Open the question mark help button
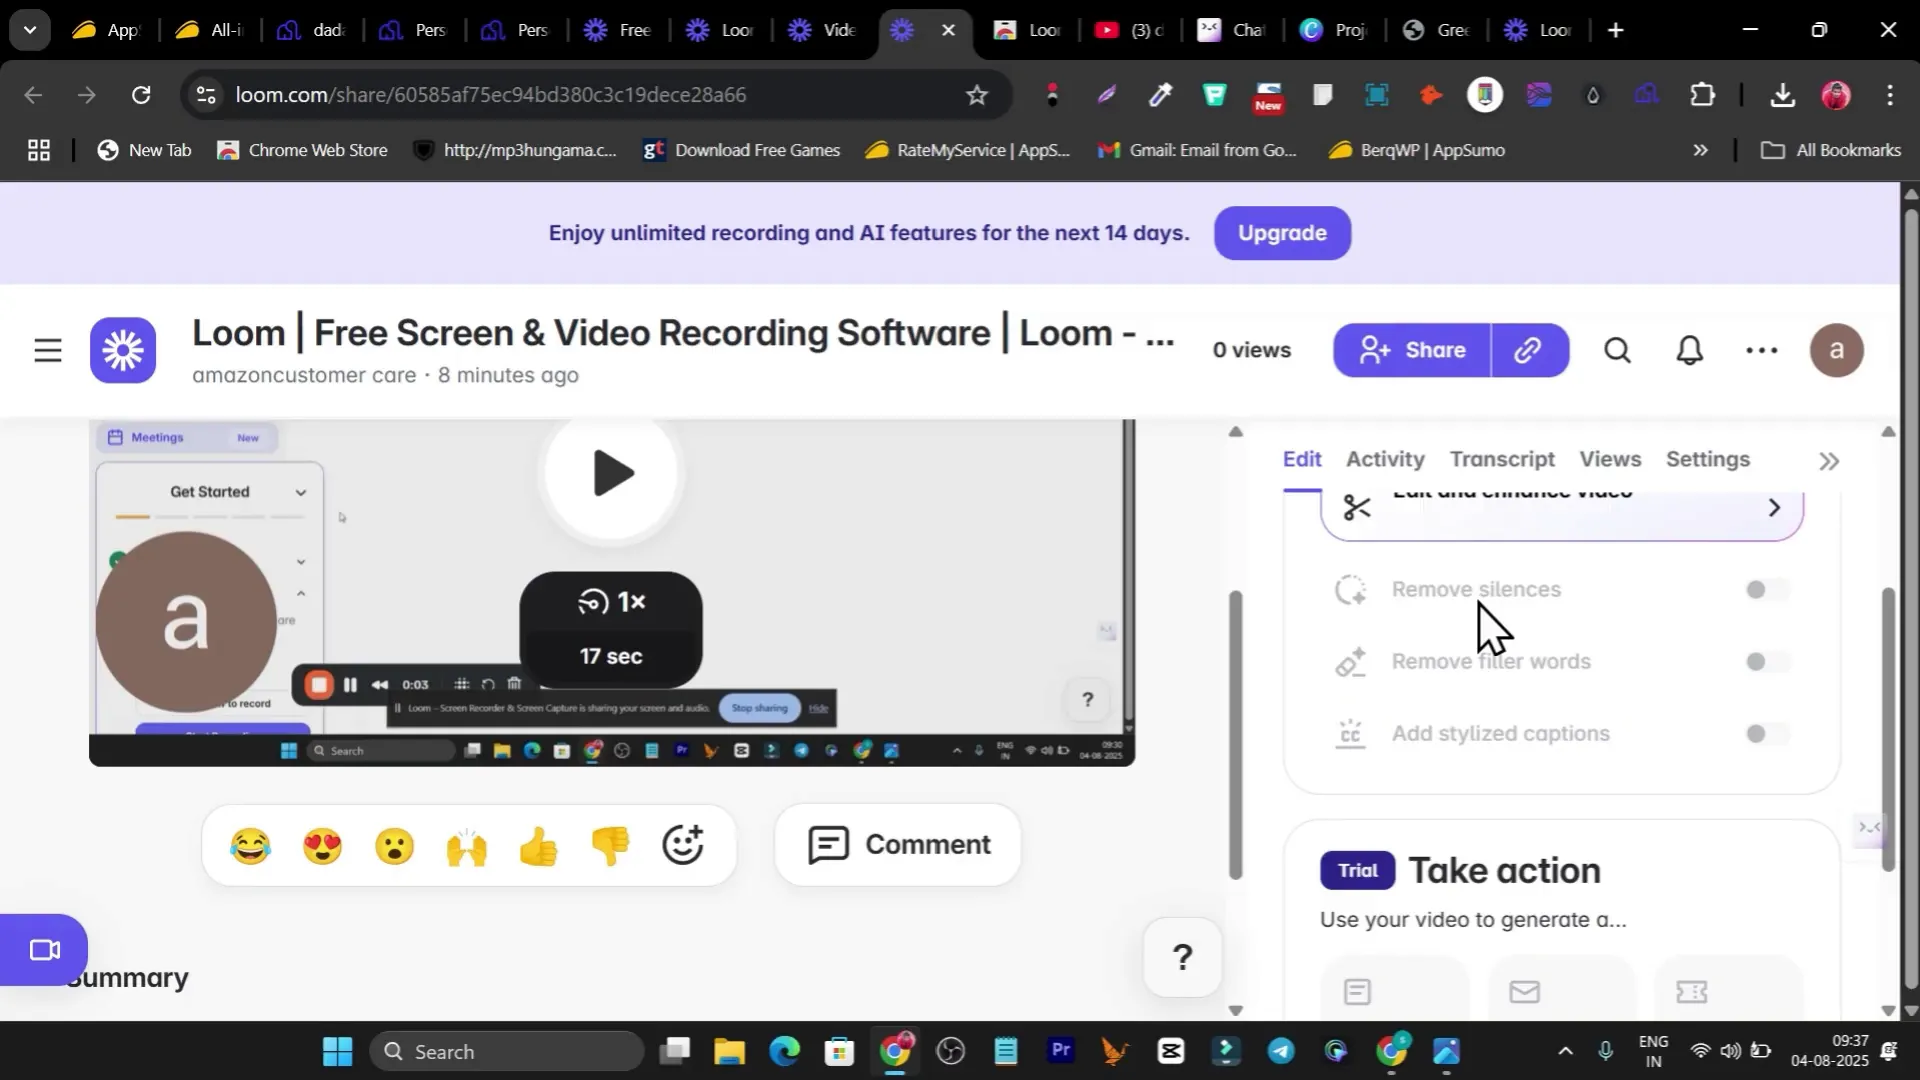Screen dimensions: 1920x1080 [1182, 957]
